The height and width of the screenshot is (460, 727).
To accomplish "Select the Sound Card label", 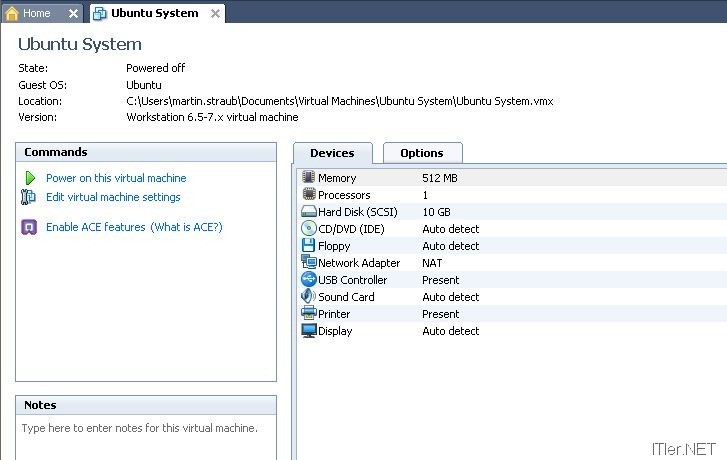I will pyautogui.click(x=346, y=297).
